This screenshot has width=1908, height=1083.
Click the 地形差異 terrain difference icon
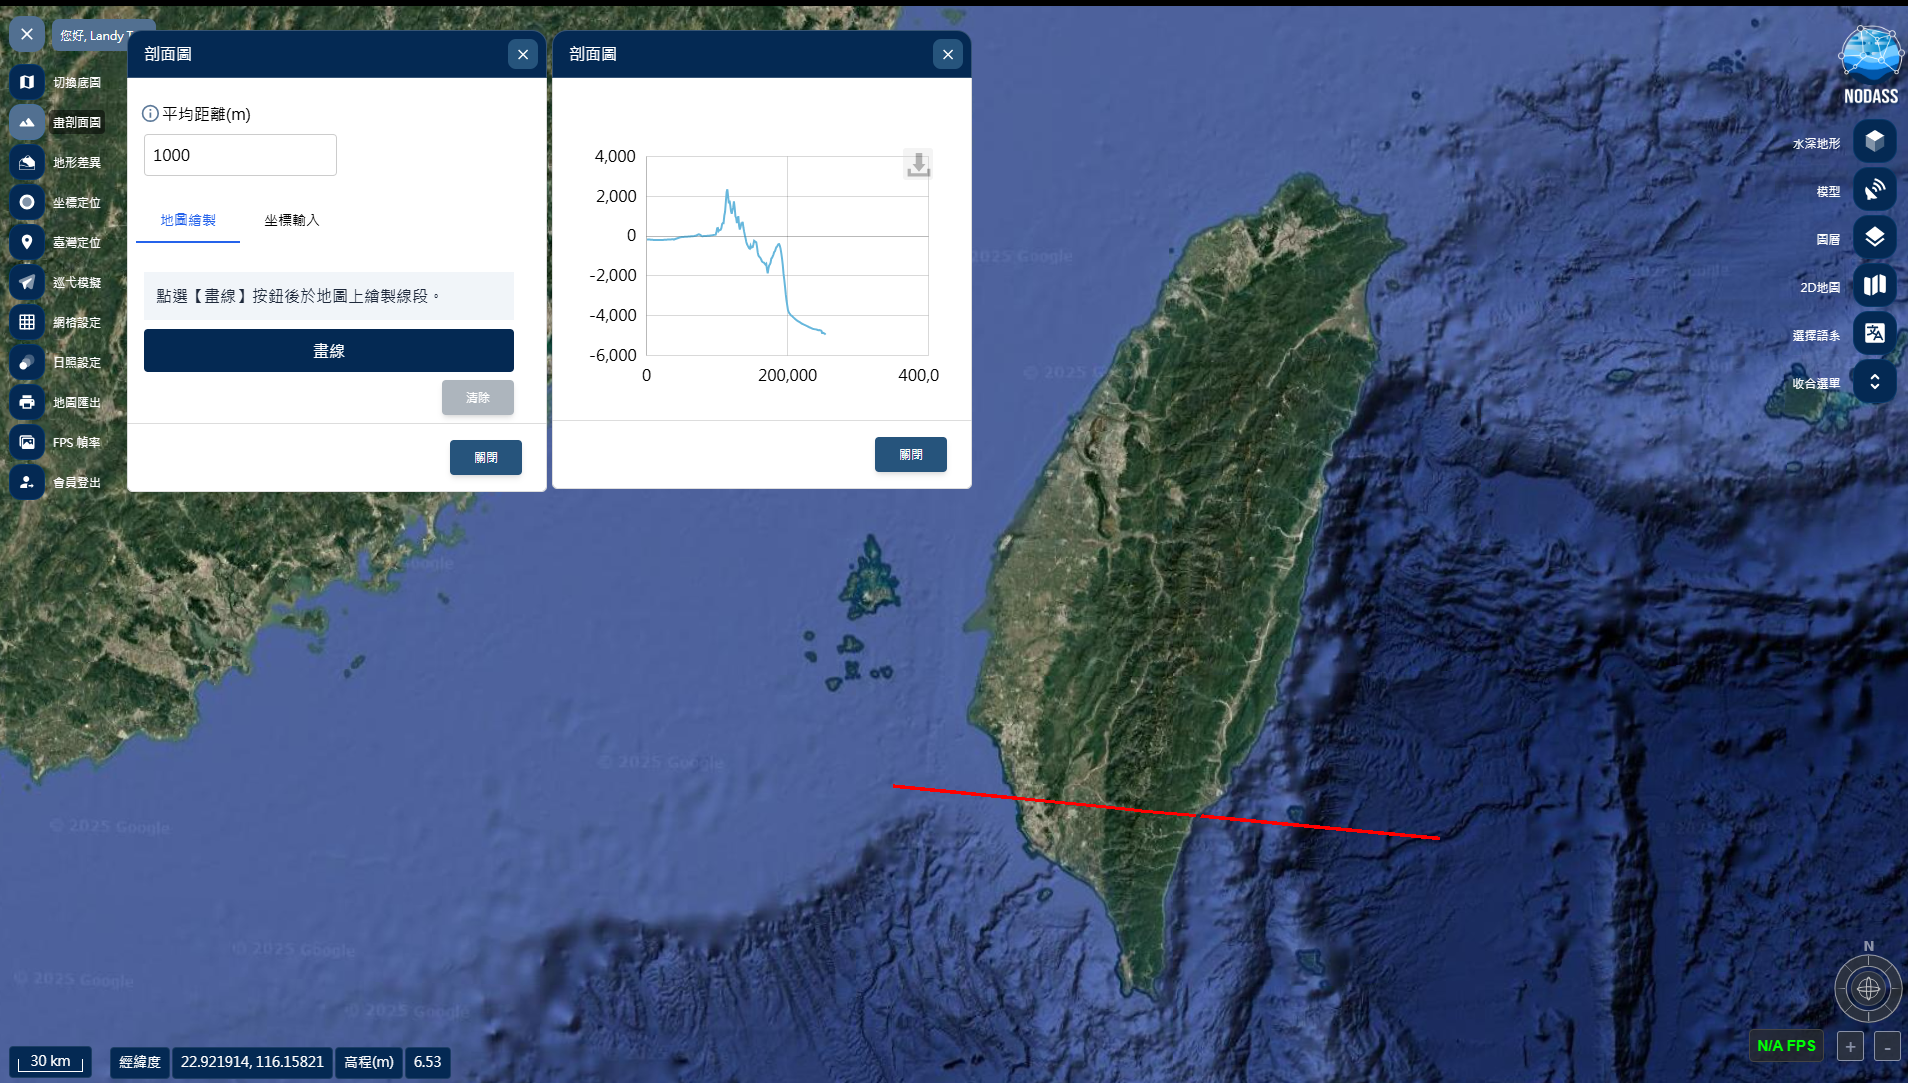point(27,162)
